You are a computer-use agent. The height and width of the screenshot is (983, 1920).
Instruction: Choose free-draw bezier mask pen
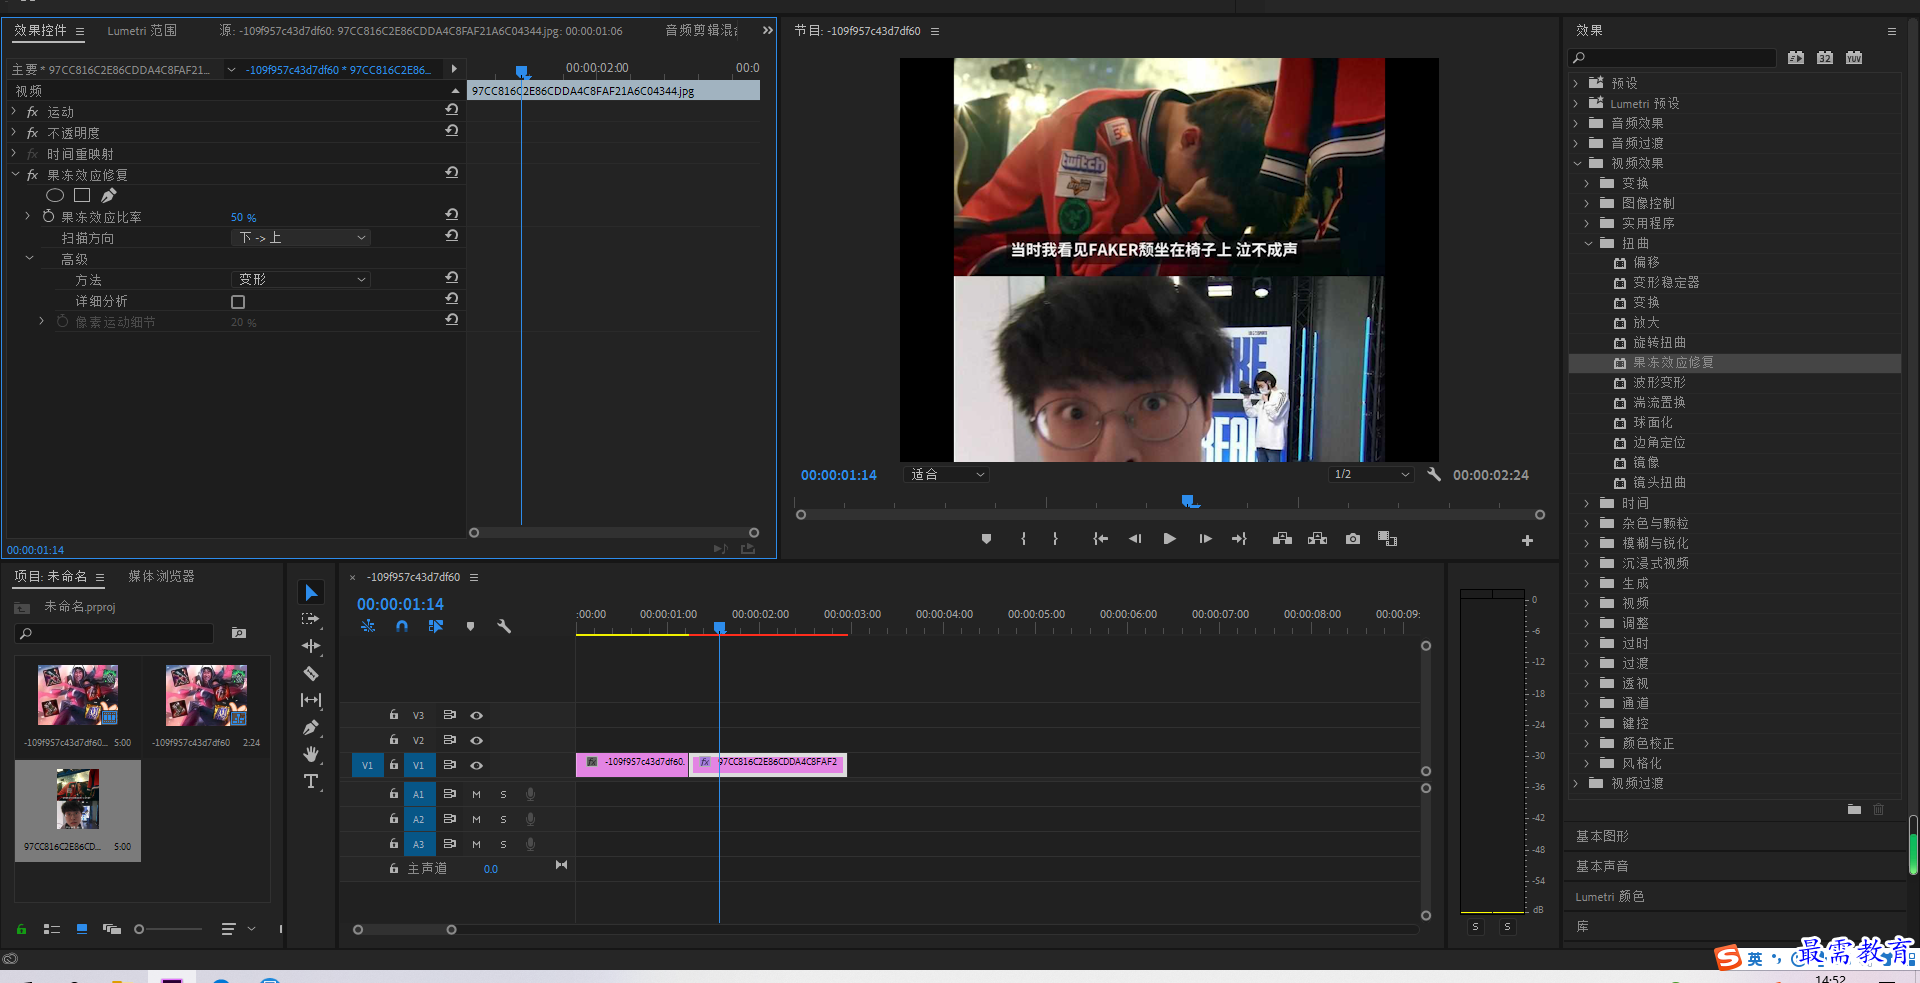(109, 195)
